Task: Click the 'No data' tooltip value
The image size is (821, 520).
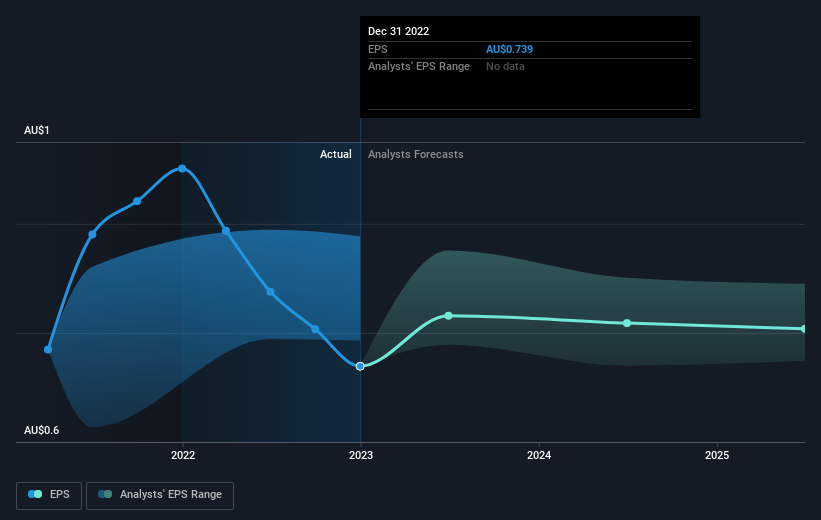Action: [x=505, y=67]
